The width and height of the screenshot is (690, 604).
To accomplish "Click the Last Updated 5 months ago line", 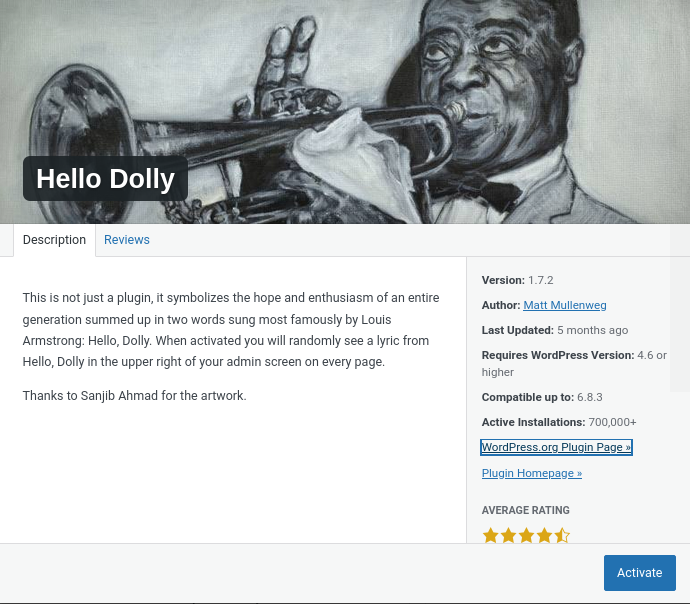I will (555, 330).
